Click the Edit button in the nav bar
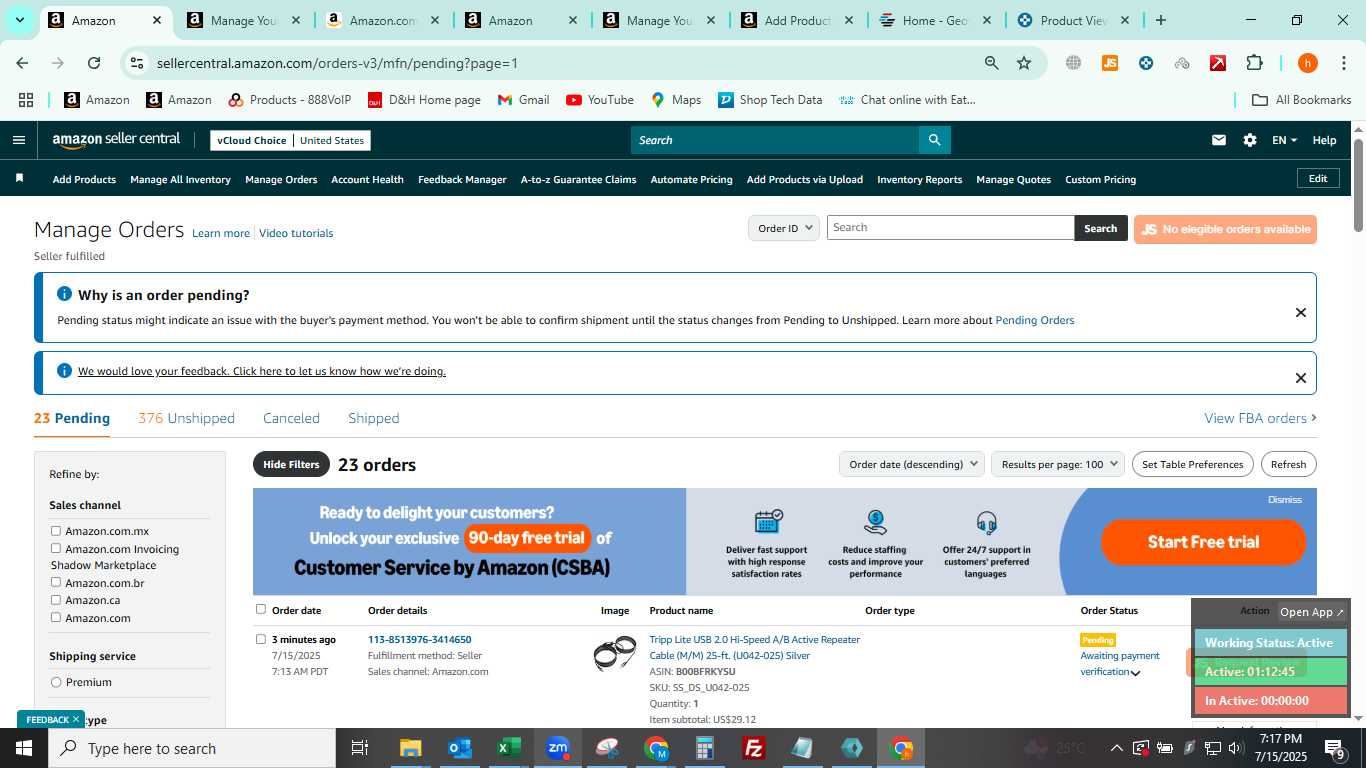 point(1318,178)
